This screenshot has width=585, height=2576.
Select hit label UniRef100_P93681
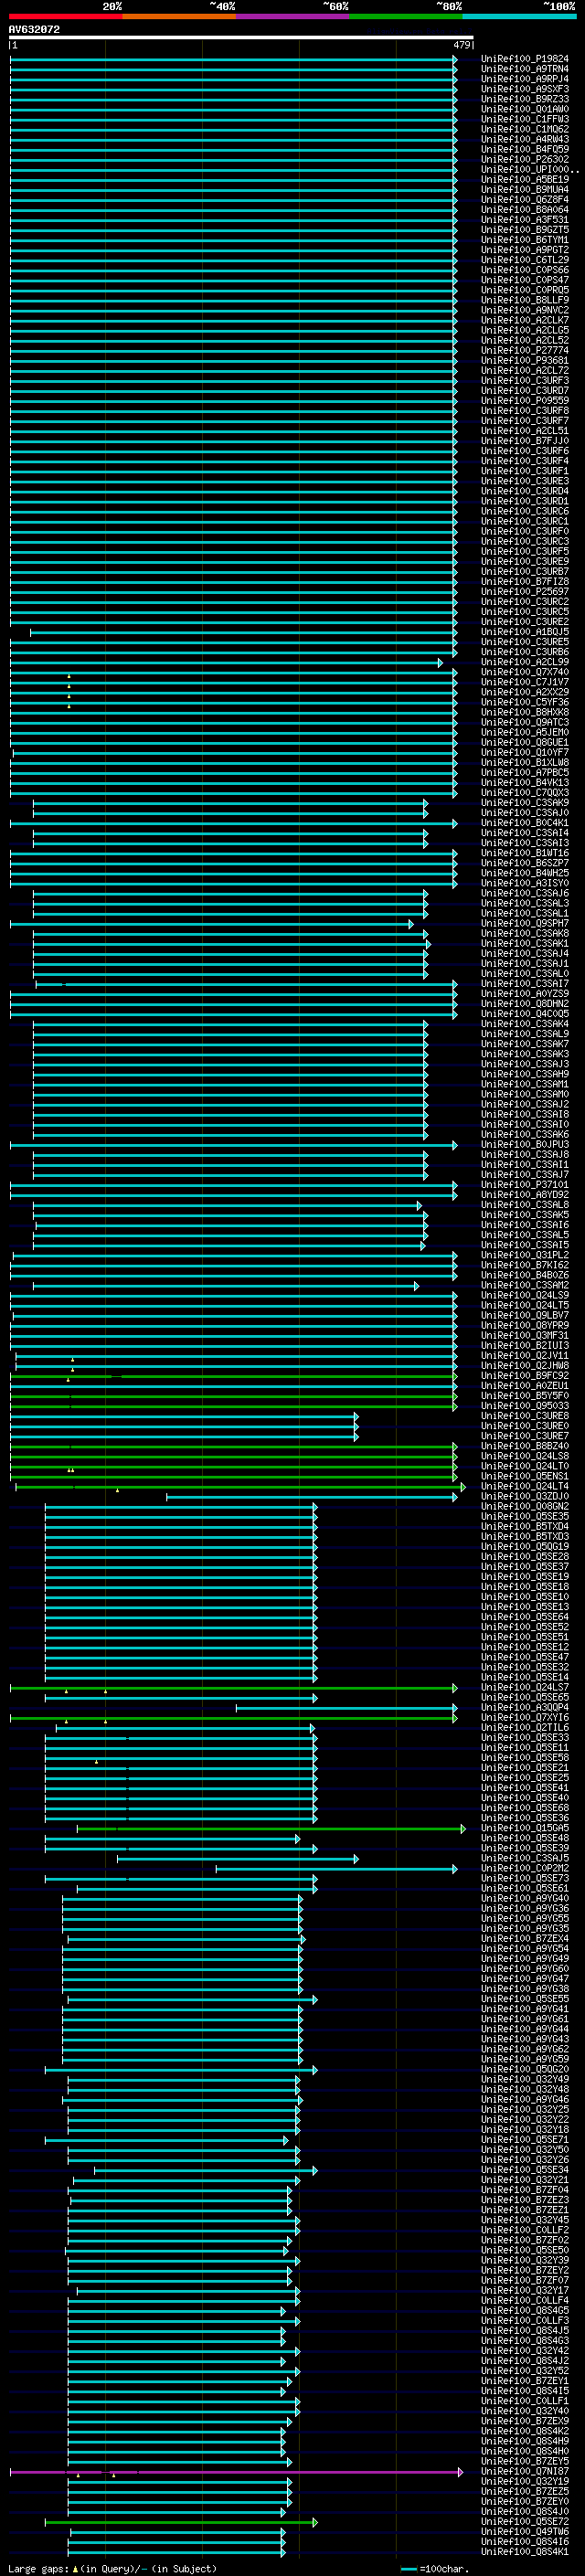pos(525,360)
